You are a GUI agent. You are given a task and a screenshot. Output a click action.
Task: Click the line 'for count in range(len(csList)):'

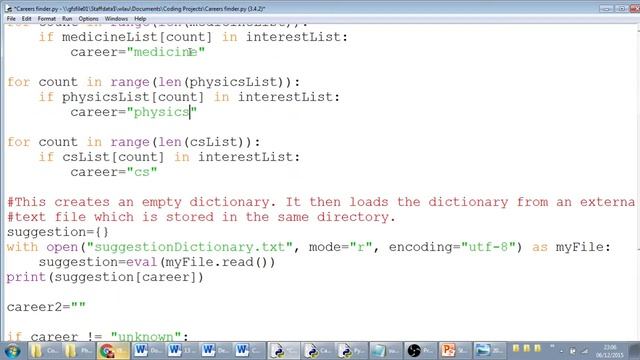pyautogui.click(x=133, y=142)
